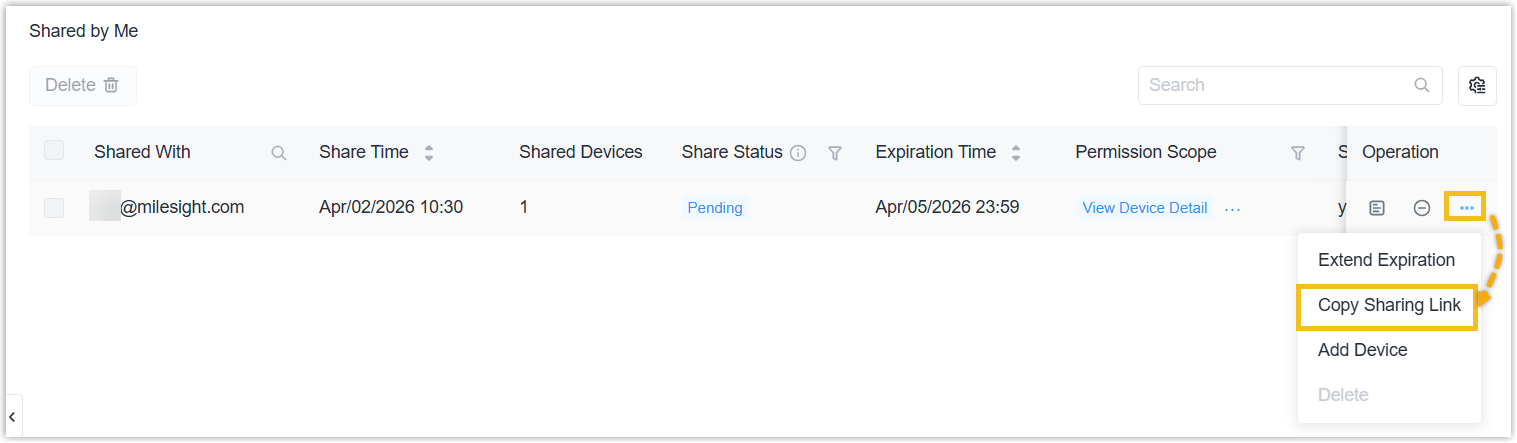The width and height of the screenshot is (1517, 443).
Task: Sort by Expiration Time arrows
Action: tap(1016, 153)
